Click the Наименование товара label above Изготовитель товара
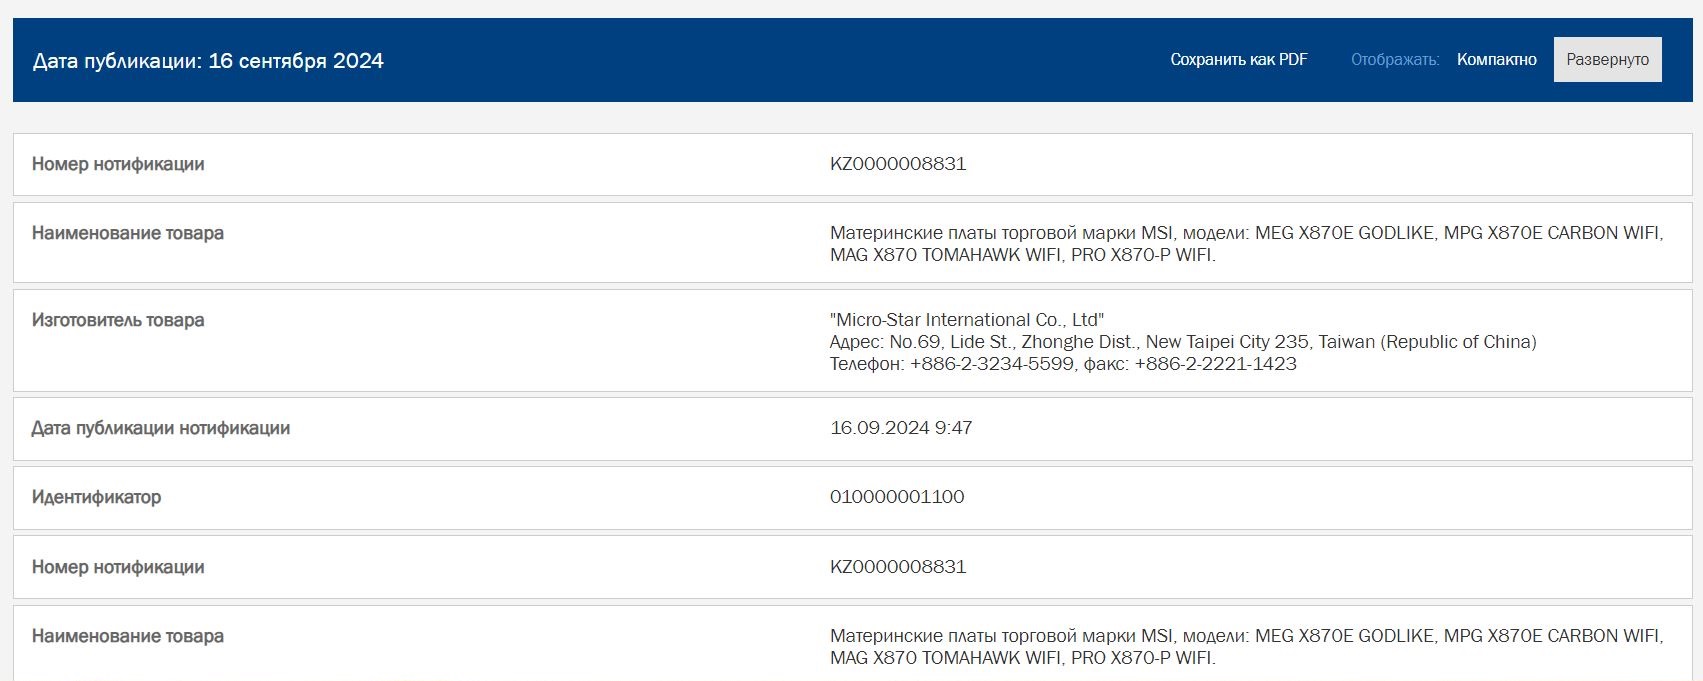Image resolution: width=1703 pixels, height=681 pixels. (128, 233)
